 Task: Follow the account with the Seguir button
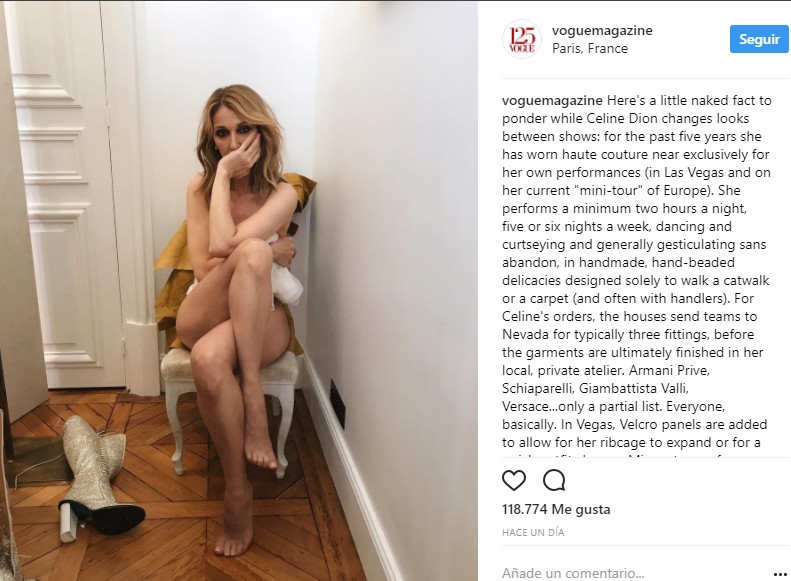click(759, 39)
